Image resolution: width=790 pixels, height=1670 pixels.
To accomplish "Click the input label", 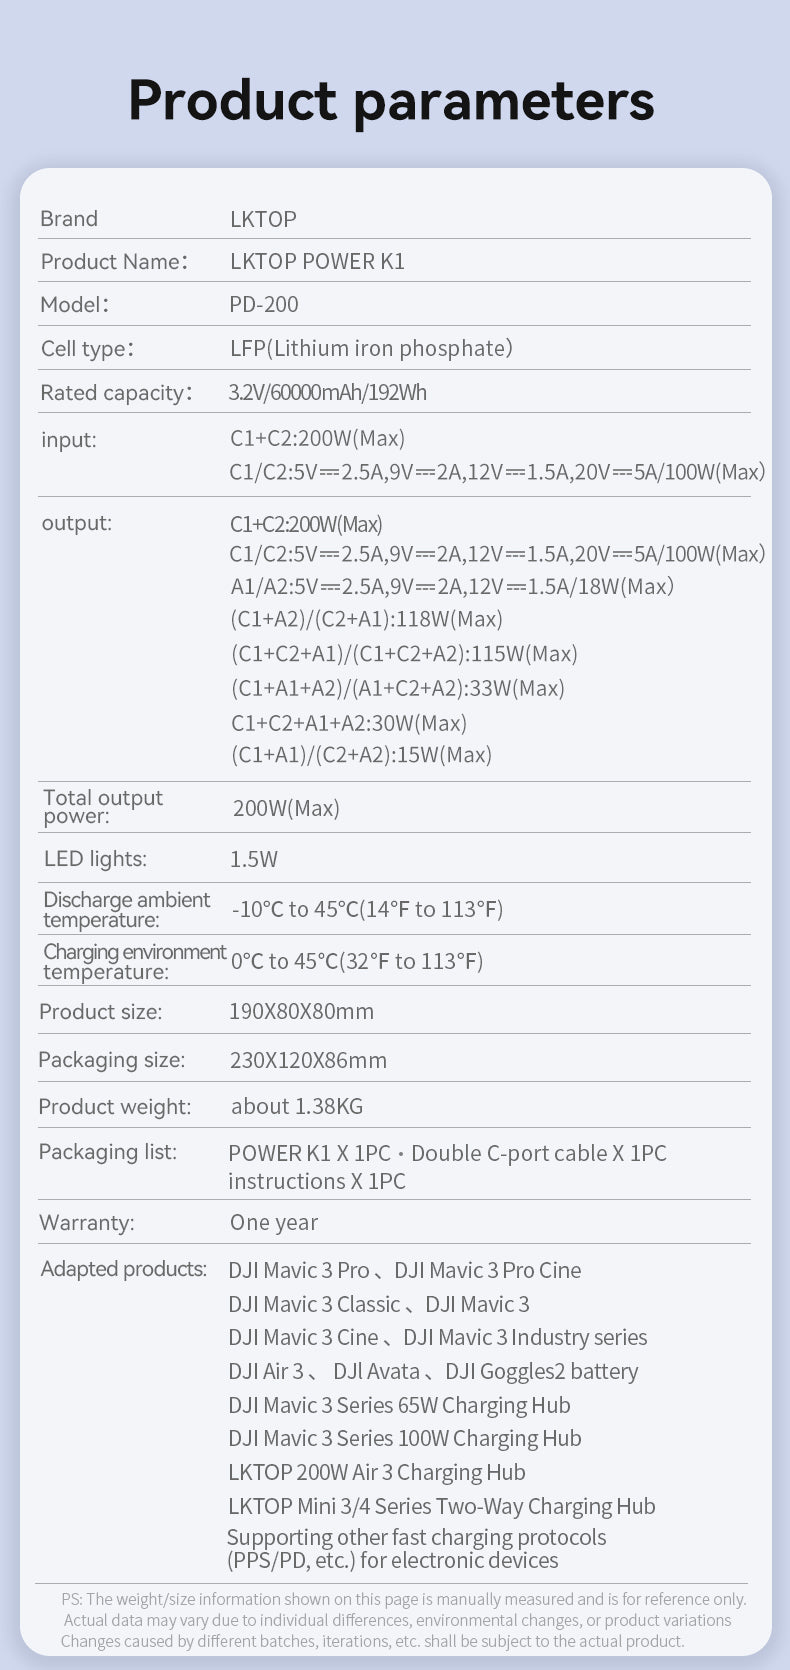I will click(69, 440).
